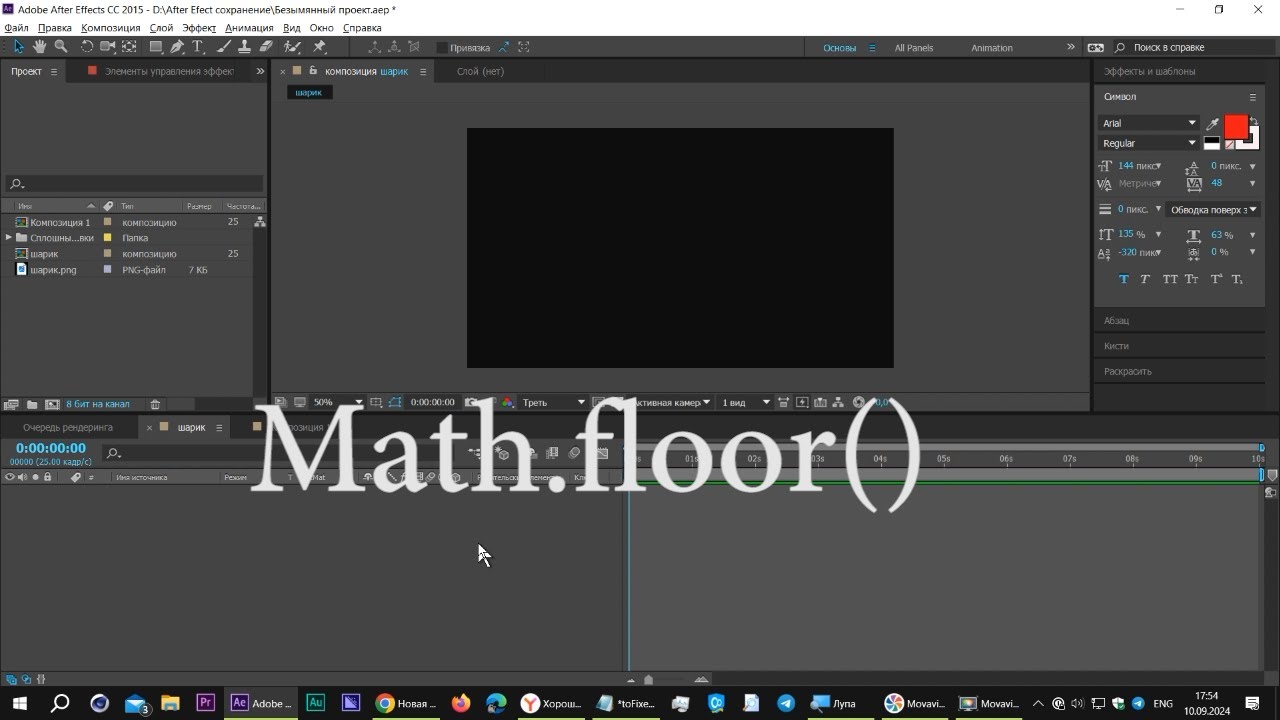Select the Rectangle shape tool

click(156, 47)
